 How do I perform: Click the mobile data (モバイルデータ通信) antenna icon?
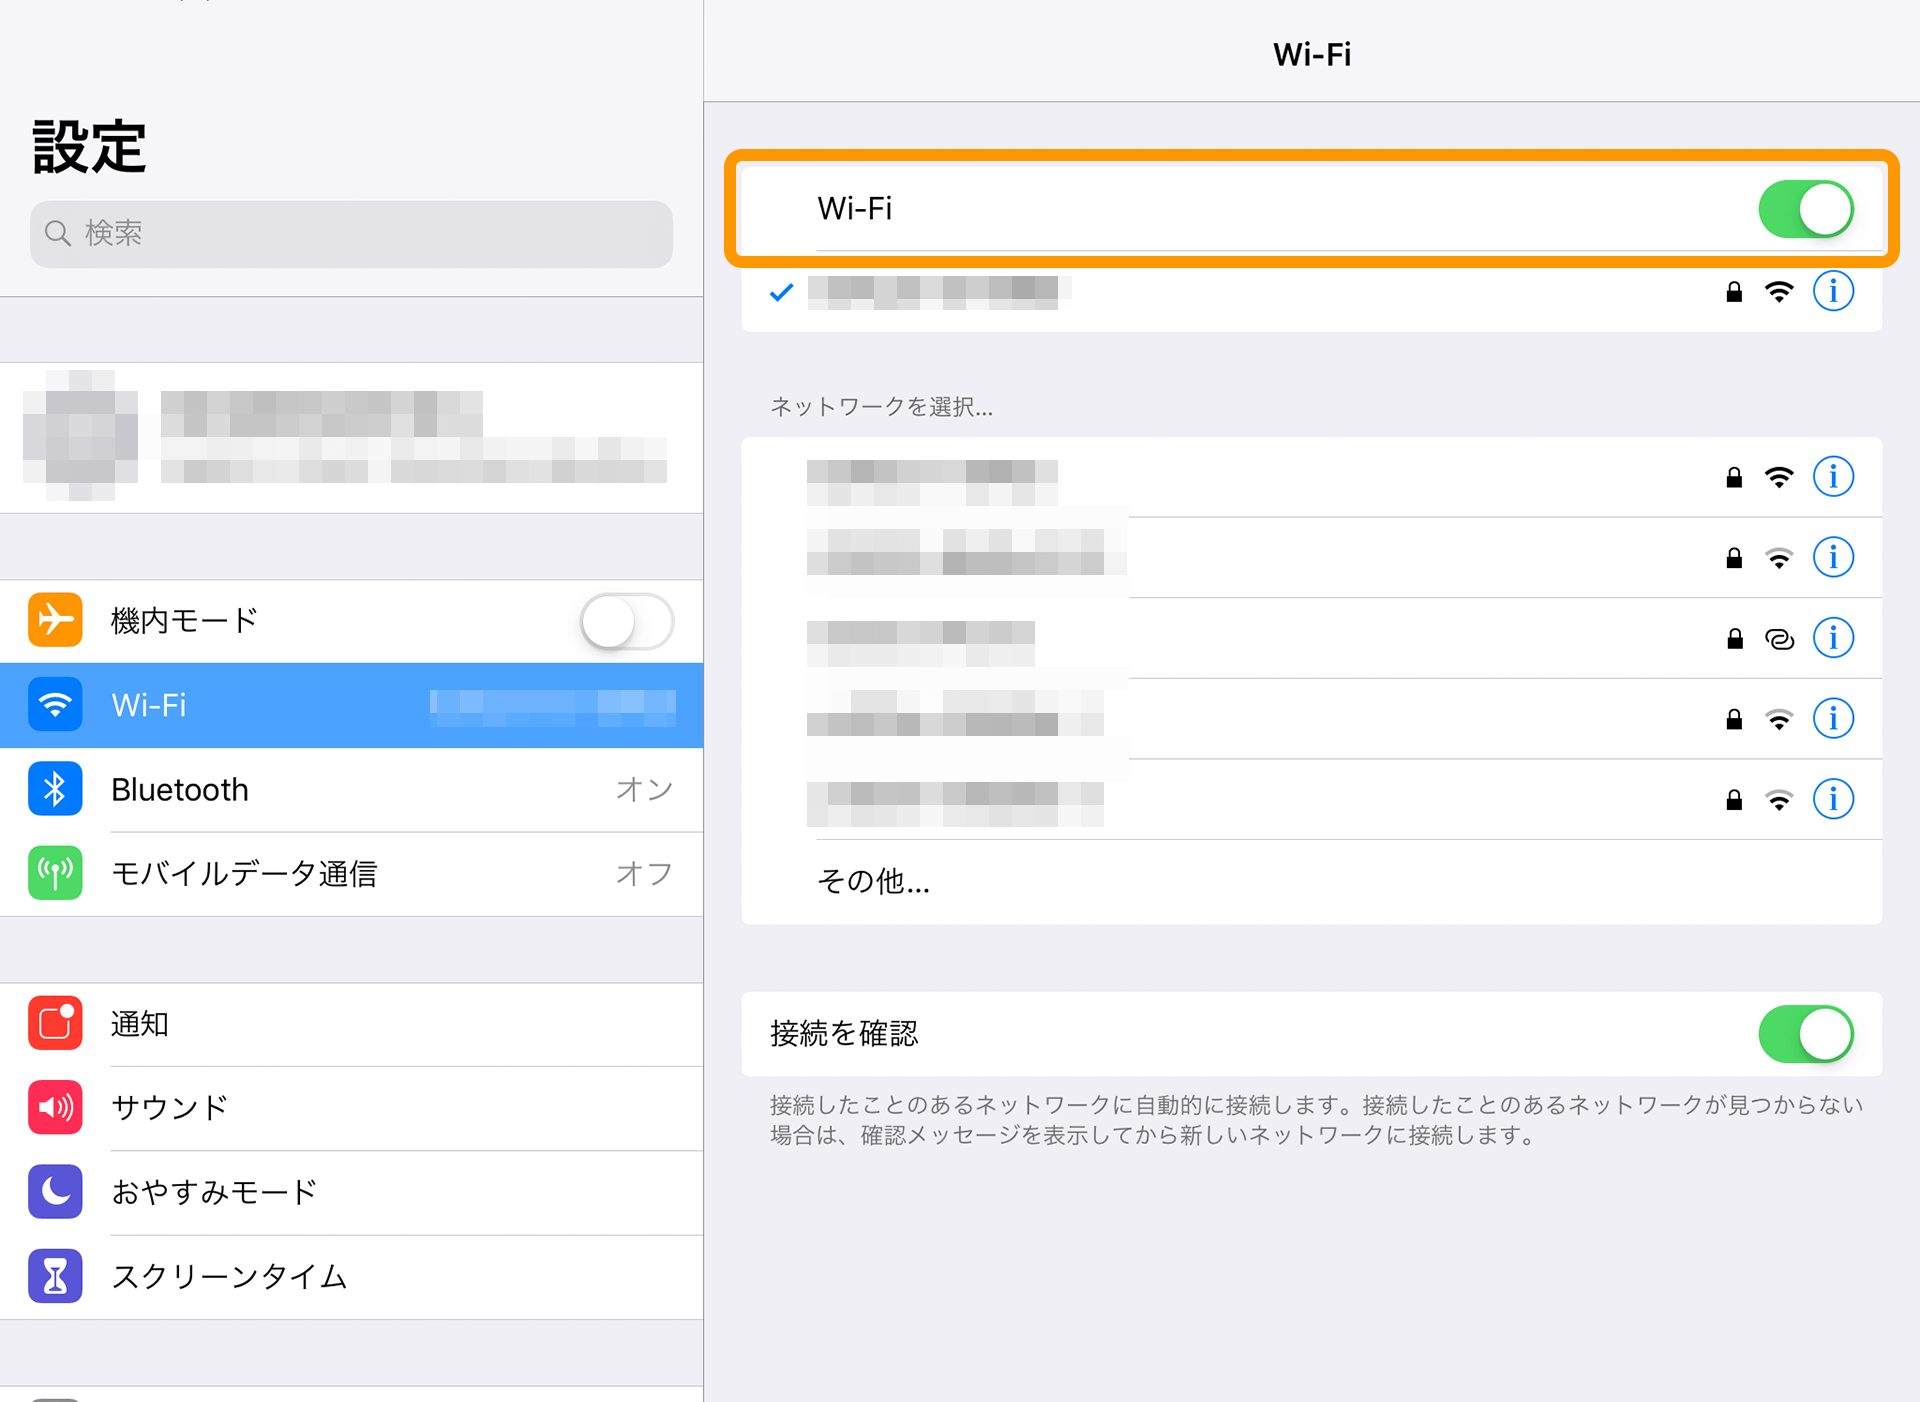click(x=55, y=873)
